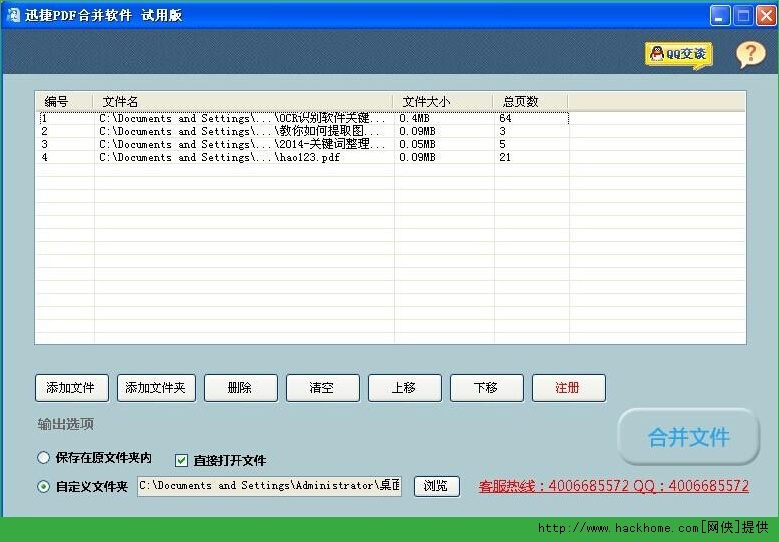Viewport: 779px width, 542px height.
Task: Click 浏览 to browse output folder
Action: click(436, 487)
